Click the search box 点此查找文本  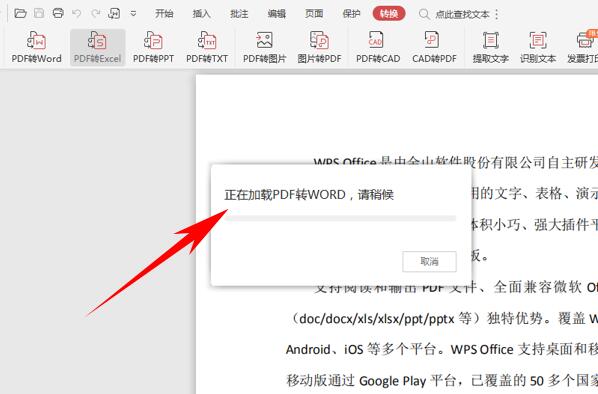pyautogui.click(x=454, y=14)
